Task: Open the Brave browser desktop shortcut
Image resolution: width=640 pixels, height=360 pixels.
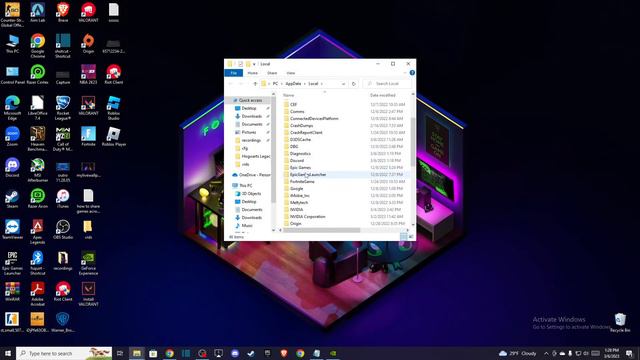Action: coord(63,12)
